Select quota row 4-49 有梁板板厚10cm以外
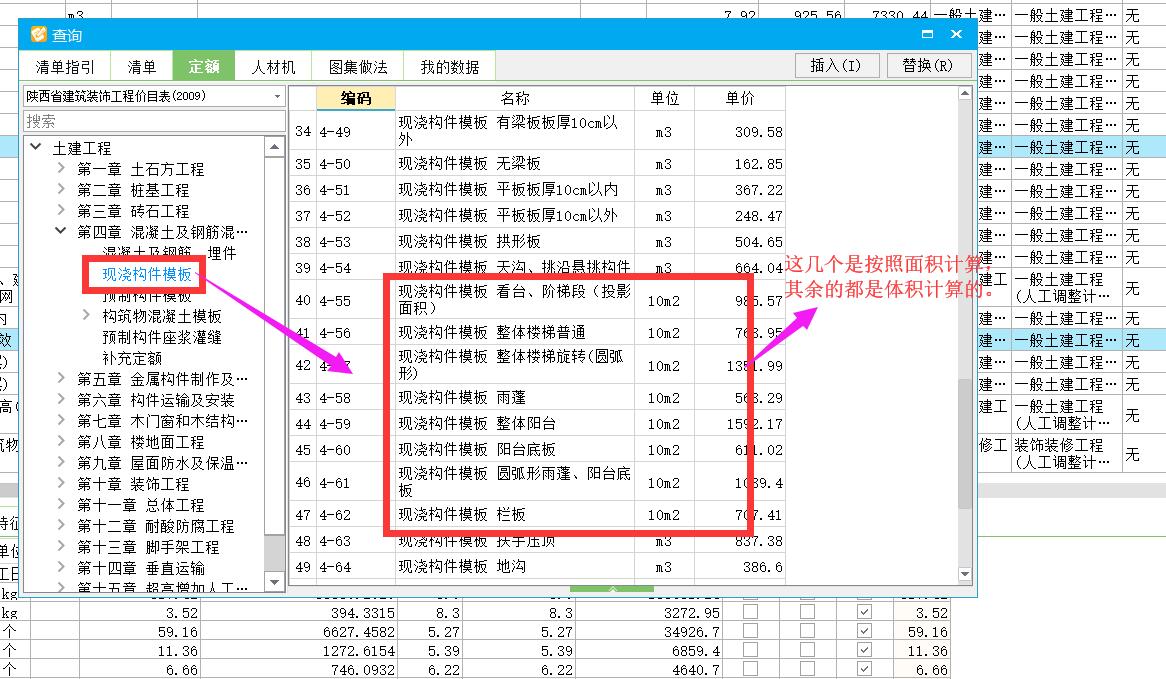 pyautogui.click(x=537, y=131)
